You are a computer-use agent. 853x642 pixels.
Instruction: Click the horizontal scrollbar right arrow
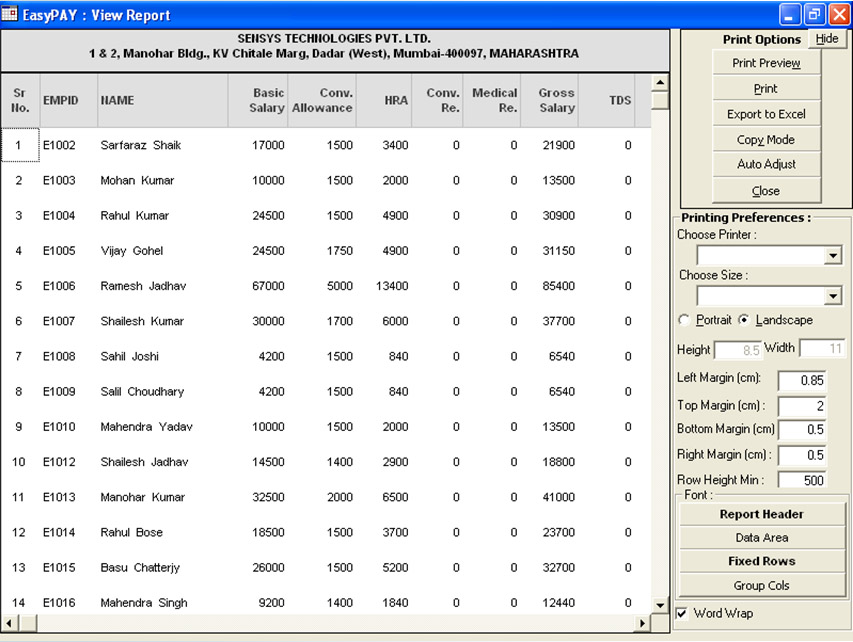coord(642,623)
